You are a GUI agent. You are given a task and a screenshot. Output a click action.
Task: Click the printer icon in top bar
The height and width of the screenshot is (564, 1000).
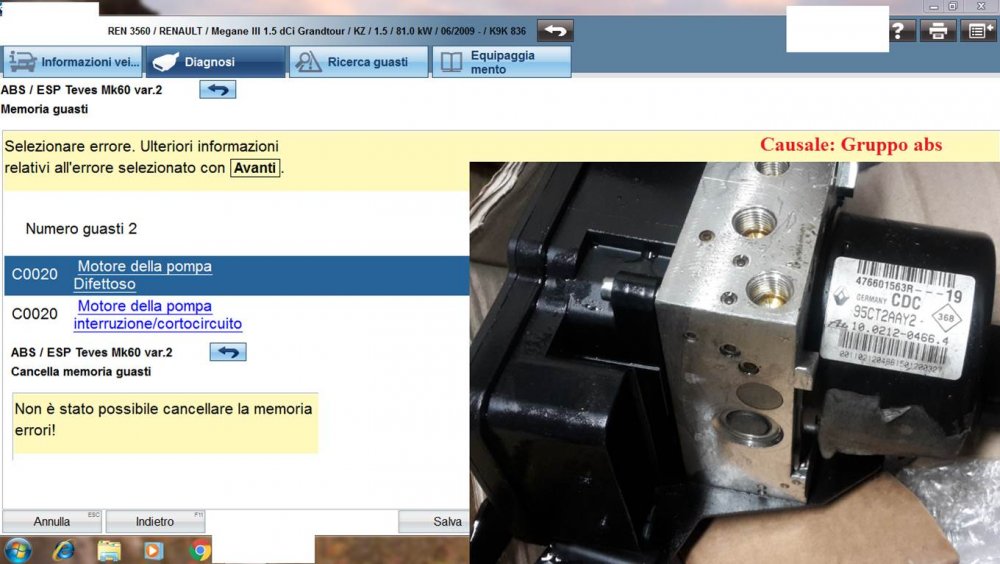[x=938, y=31]
